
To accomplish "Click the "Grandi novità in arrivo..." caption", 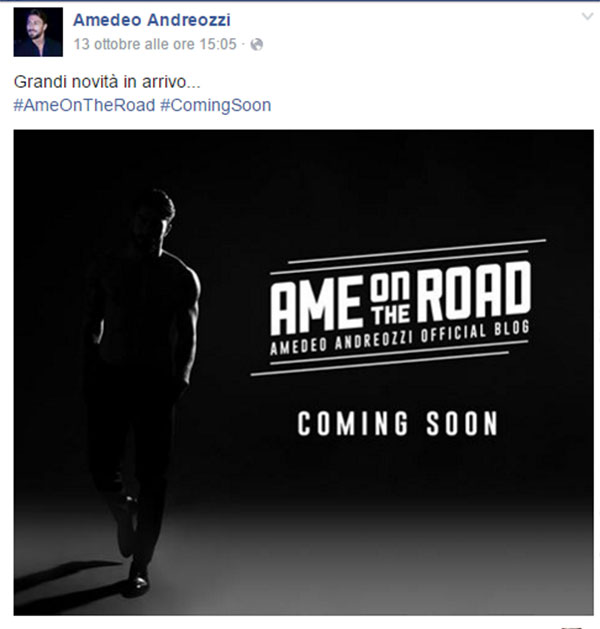I will (107, 82).
